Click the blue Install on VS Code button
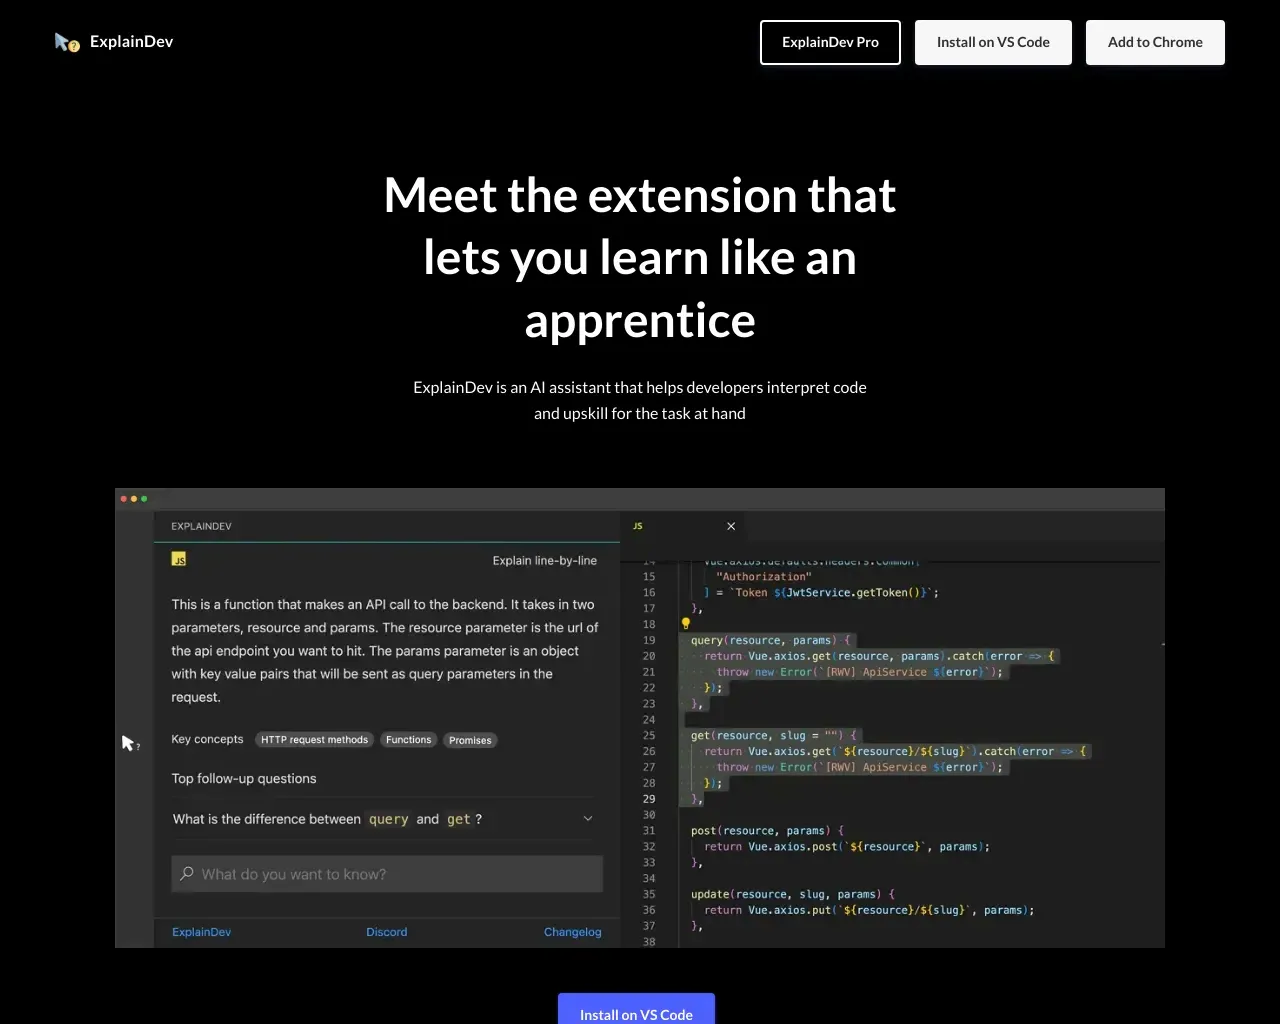This screenshot has height=1024, width=1280. (636, 1008)
